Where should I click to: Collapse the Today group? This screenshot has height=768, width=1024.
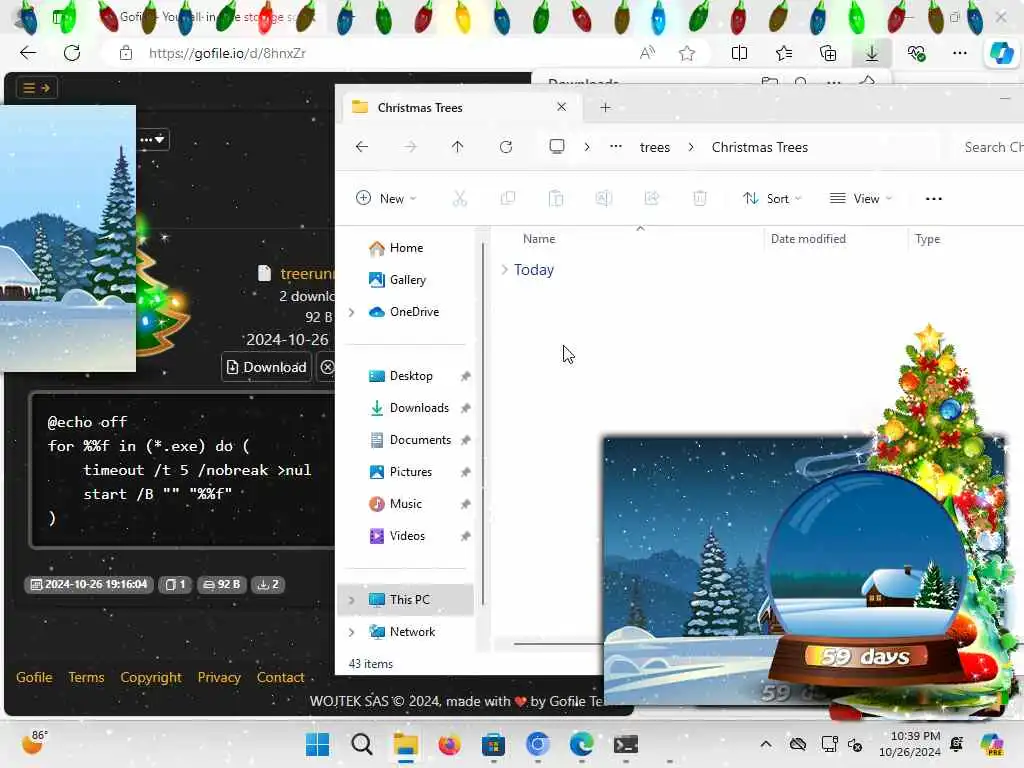coord(504,270)
